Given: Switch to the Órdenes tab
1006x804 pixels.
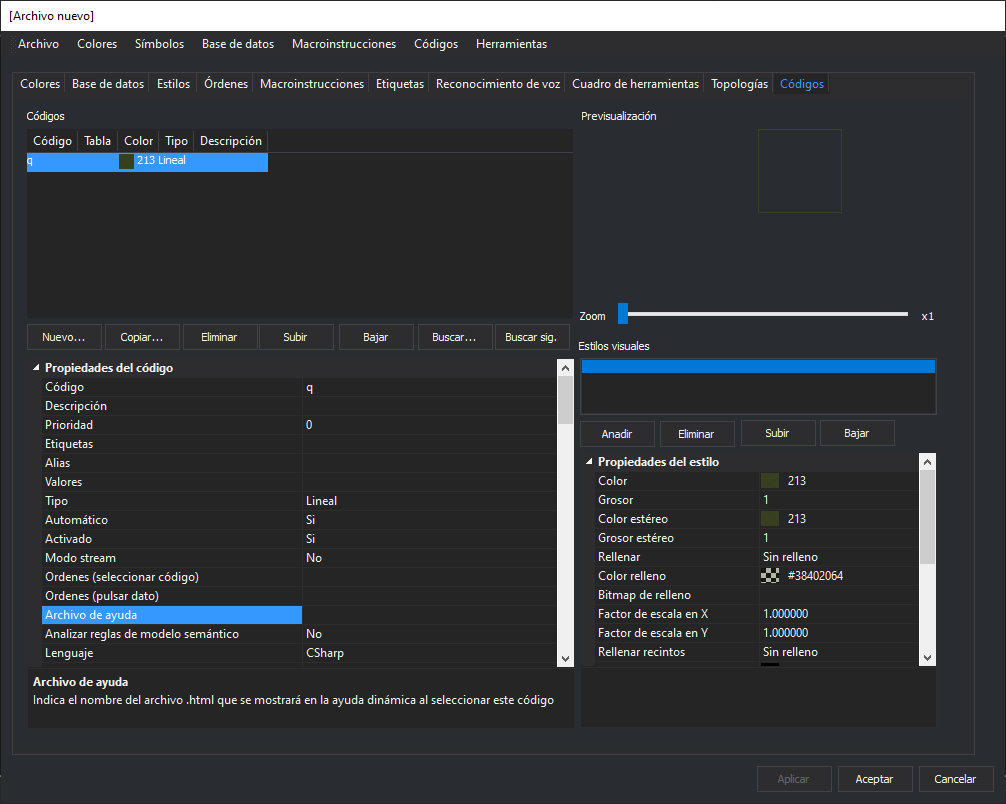Looking at the screenshot, I should tap(226, 84).
